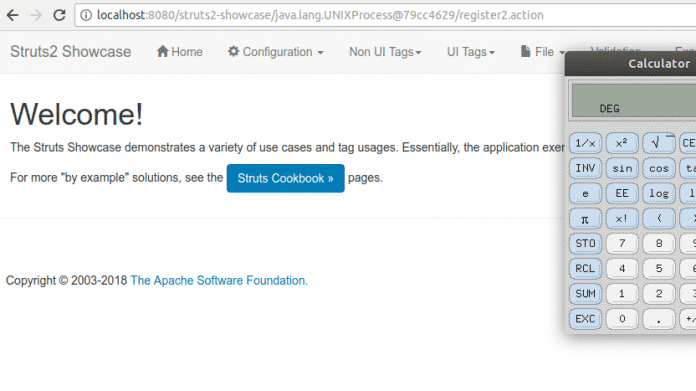Click calculator digit 8
696x391 pixels.
click(x=659, y=244)
